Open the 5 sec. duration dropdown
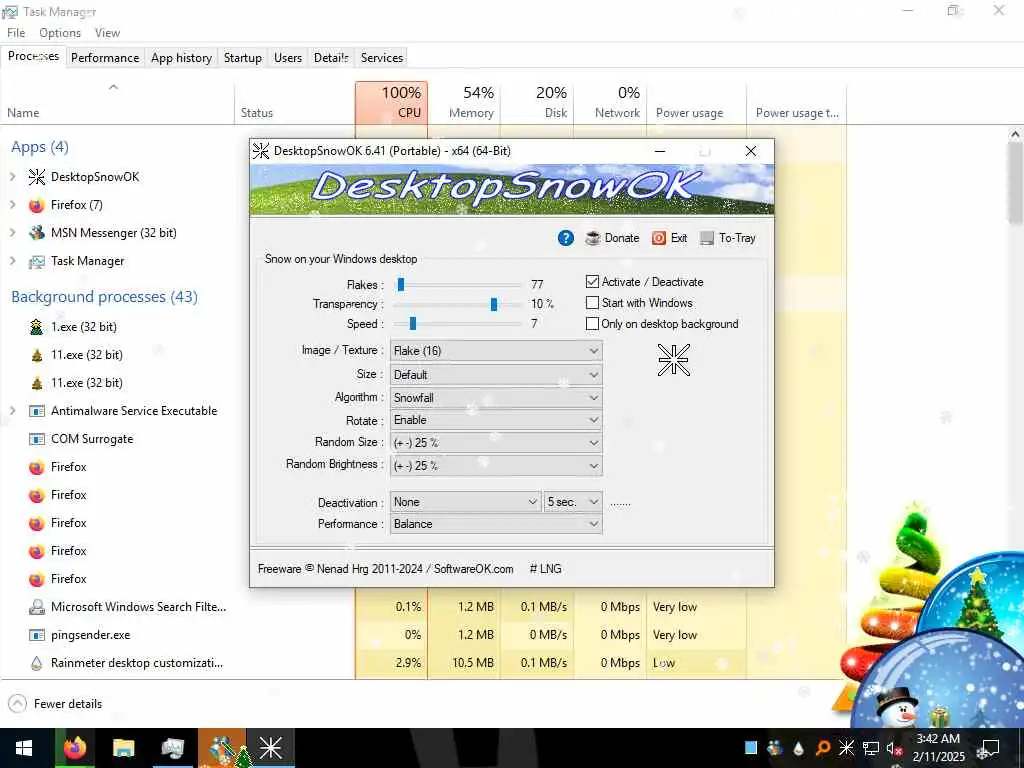 [x=573, y=502]
